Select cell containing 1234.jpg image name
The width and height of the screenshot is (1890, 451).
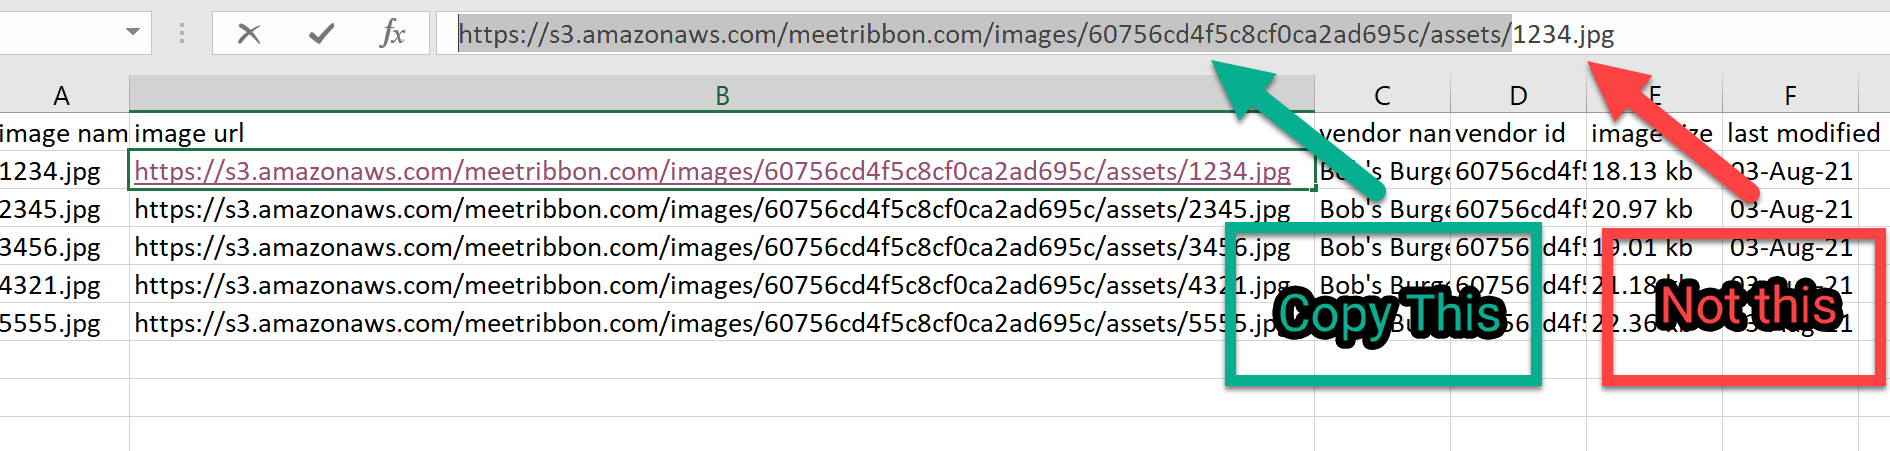52,171
